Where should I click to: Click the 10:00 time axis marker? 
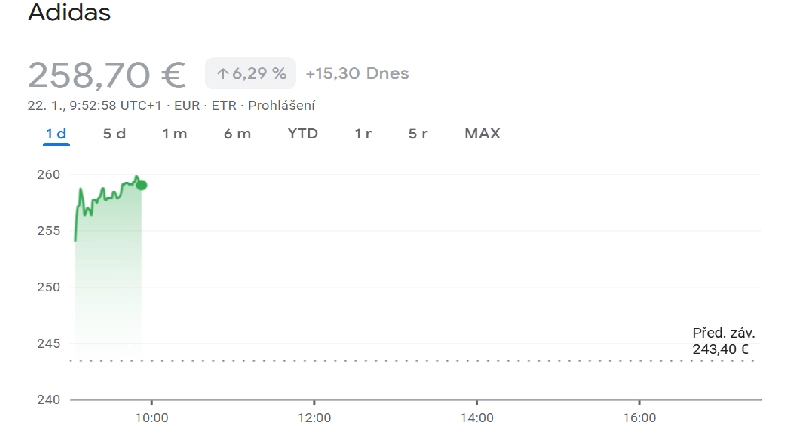click(x=152, y=418)
